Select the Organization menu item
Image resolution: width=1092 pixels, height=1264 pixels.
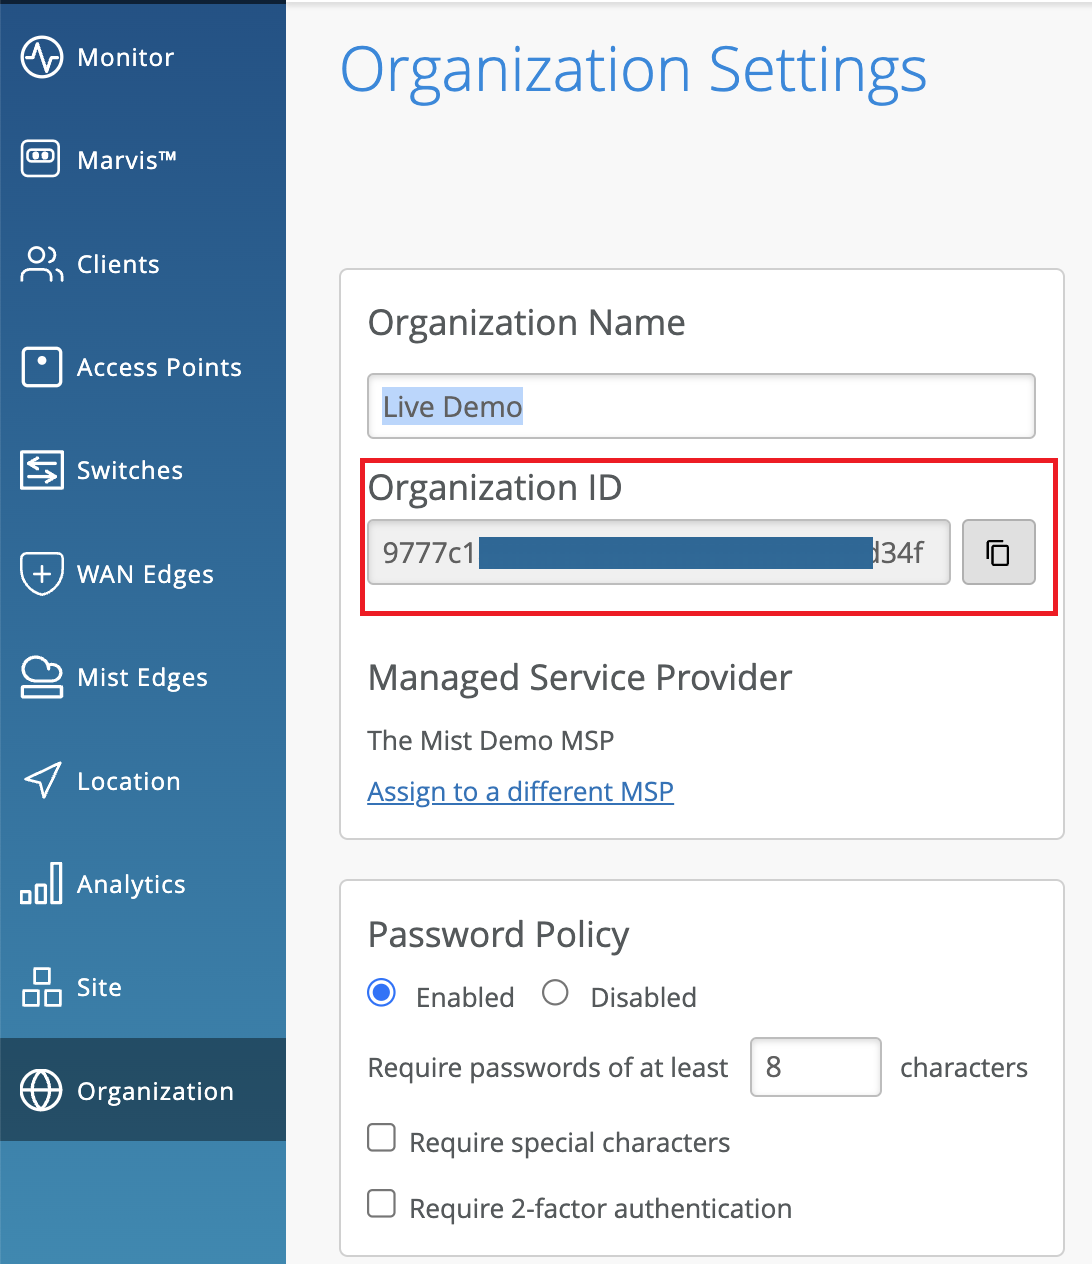coord(155,1091)
